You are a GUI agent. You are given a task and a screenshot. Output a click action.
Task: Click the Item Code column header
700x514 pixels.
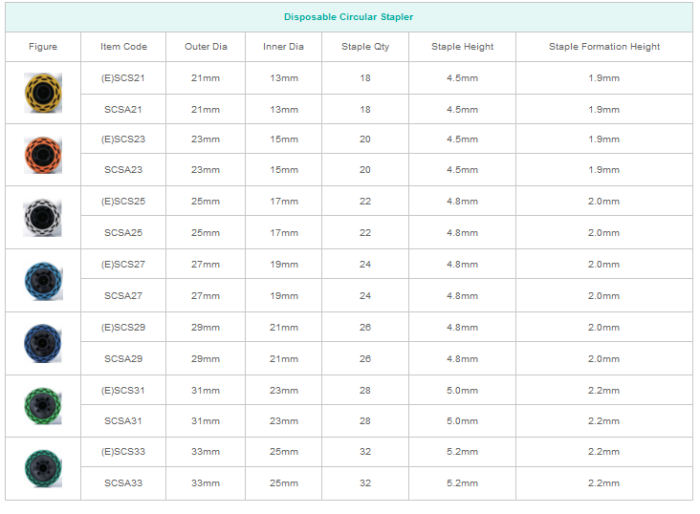(124, 47)
